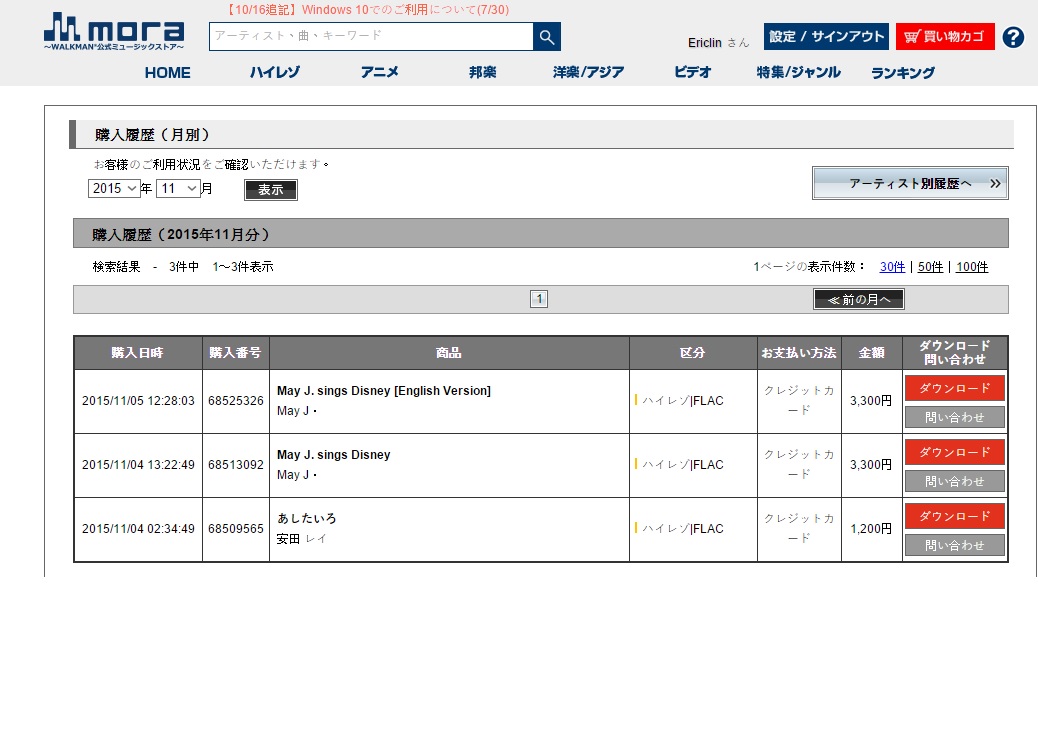
Task: Open the 特集/ジャンル menu
Action: pos(798,72)
